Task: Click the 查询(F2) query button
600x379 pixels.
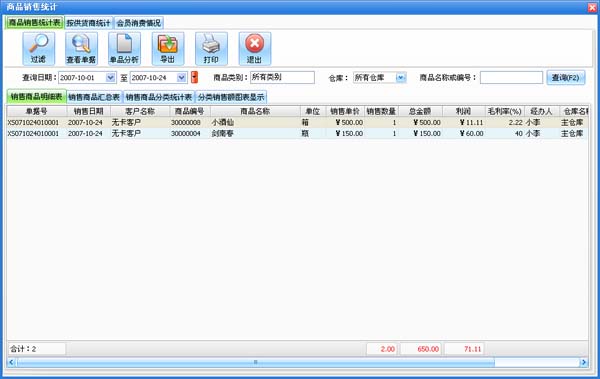Action: coord(566,78)
